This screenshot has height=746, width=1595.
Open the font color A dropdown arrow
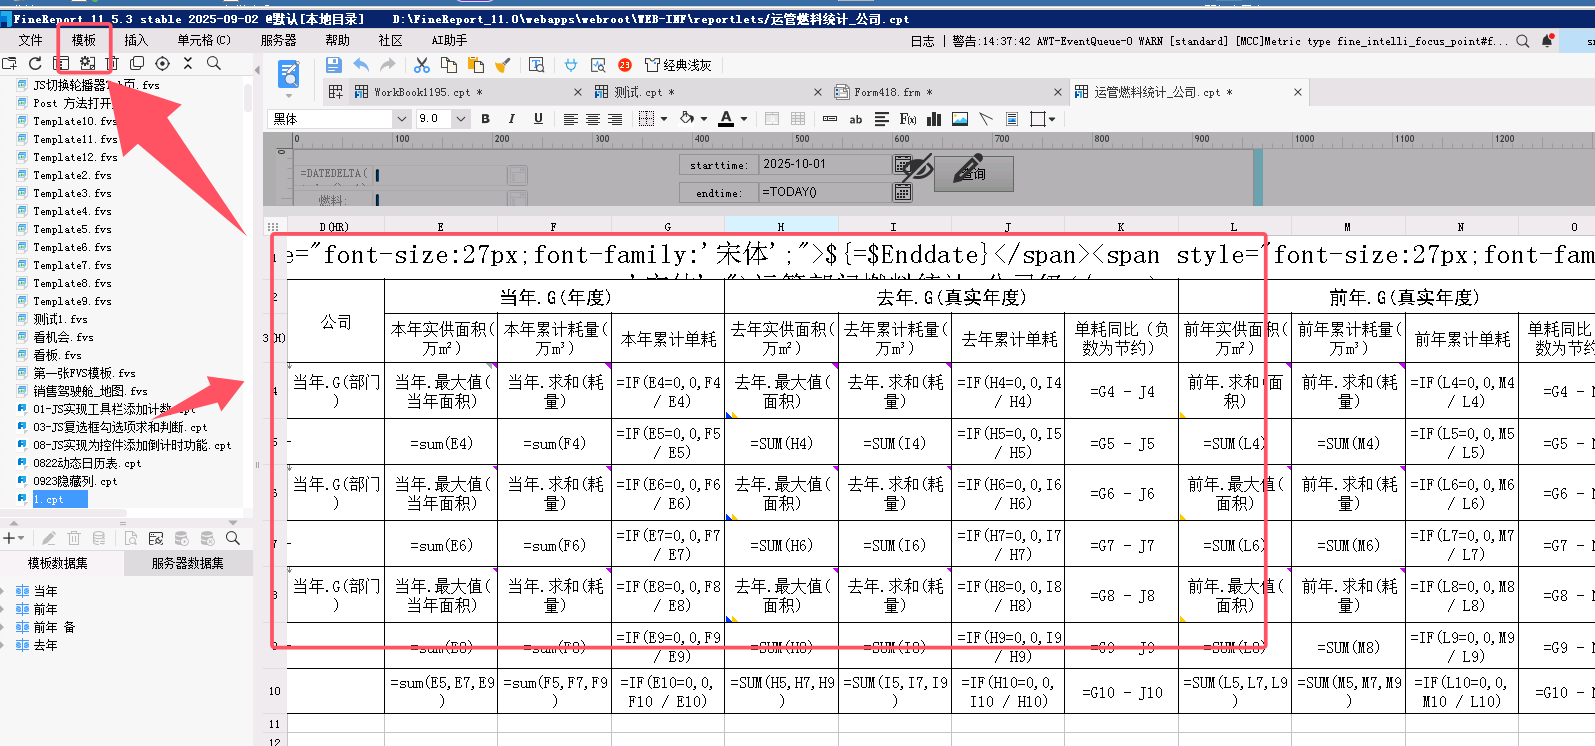pos(744,119)
